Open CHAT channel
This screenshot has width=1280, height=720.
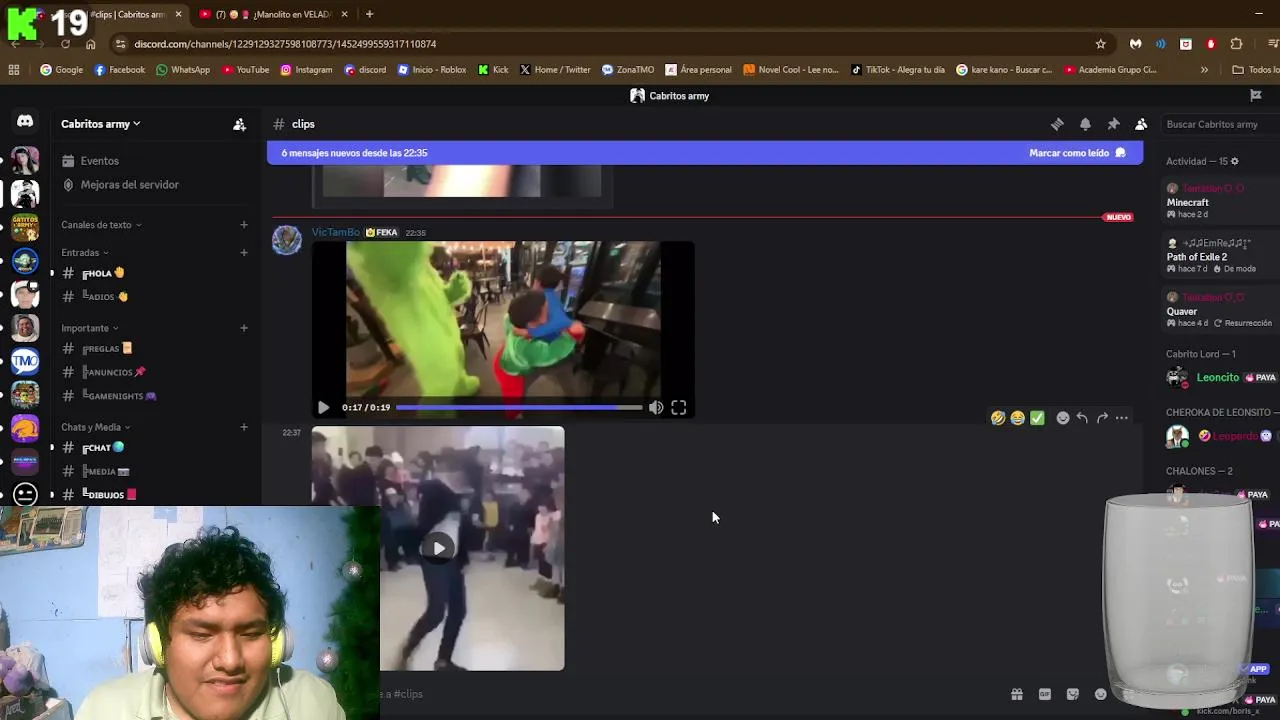coord(154,448)
